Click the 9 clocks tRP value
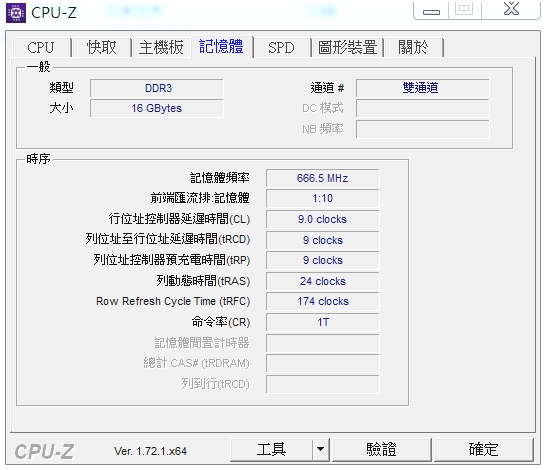Screen dimensions: 547x470 point(323,261)
